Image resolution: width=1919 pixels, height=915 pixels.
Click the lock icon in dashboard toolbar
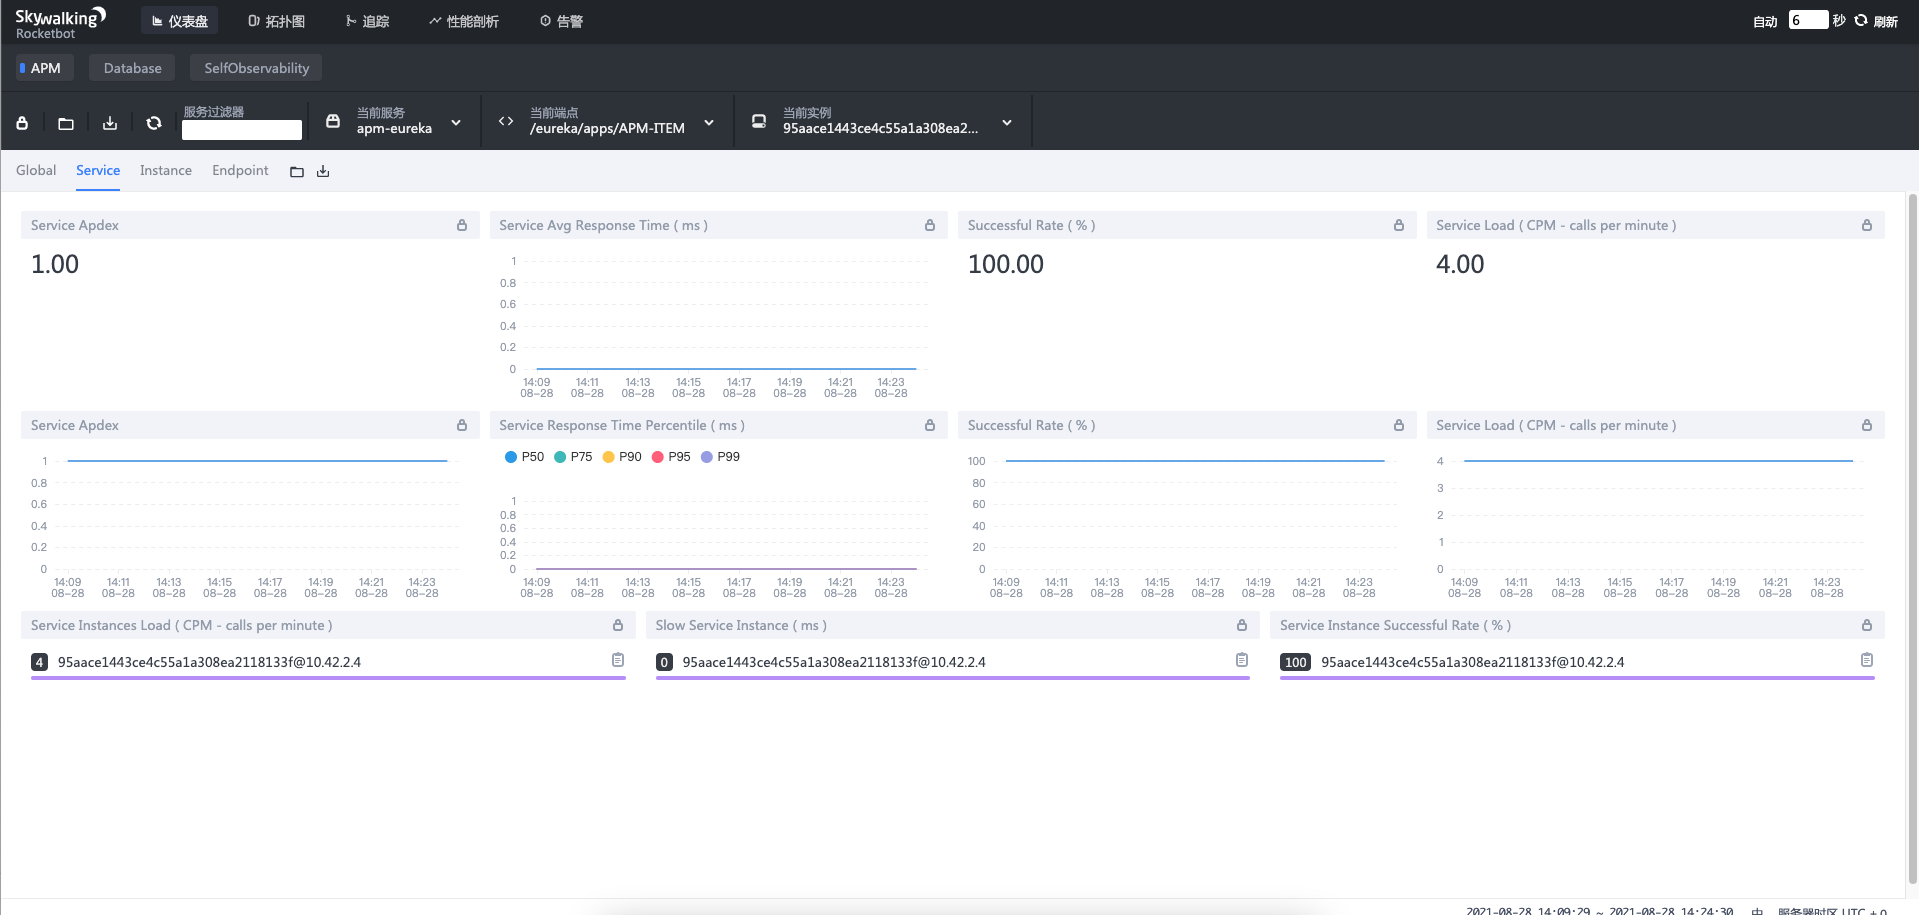22,123
